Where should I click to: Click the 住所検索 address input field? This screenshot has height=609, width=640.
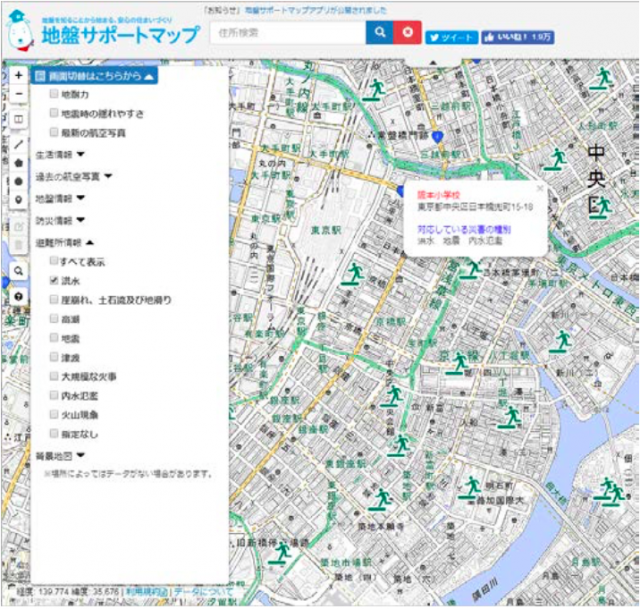pyautogui.click(x=287, y=33)
